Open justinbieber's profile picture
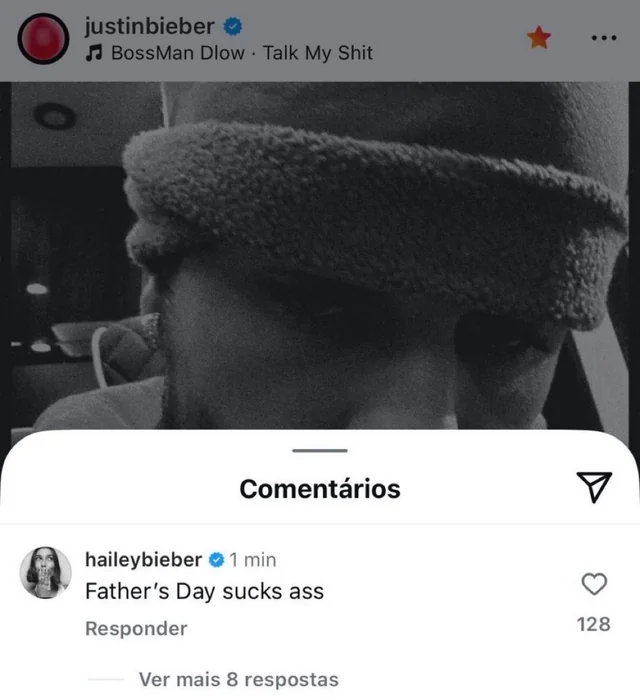Image resolution: width=640 pixels, height=700 pixels. (43, 38)
